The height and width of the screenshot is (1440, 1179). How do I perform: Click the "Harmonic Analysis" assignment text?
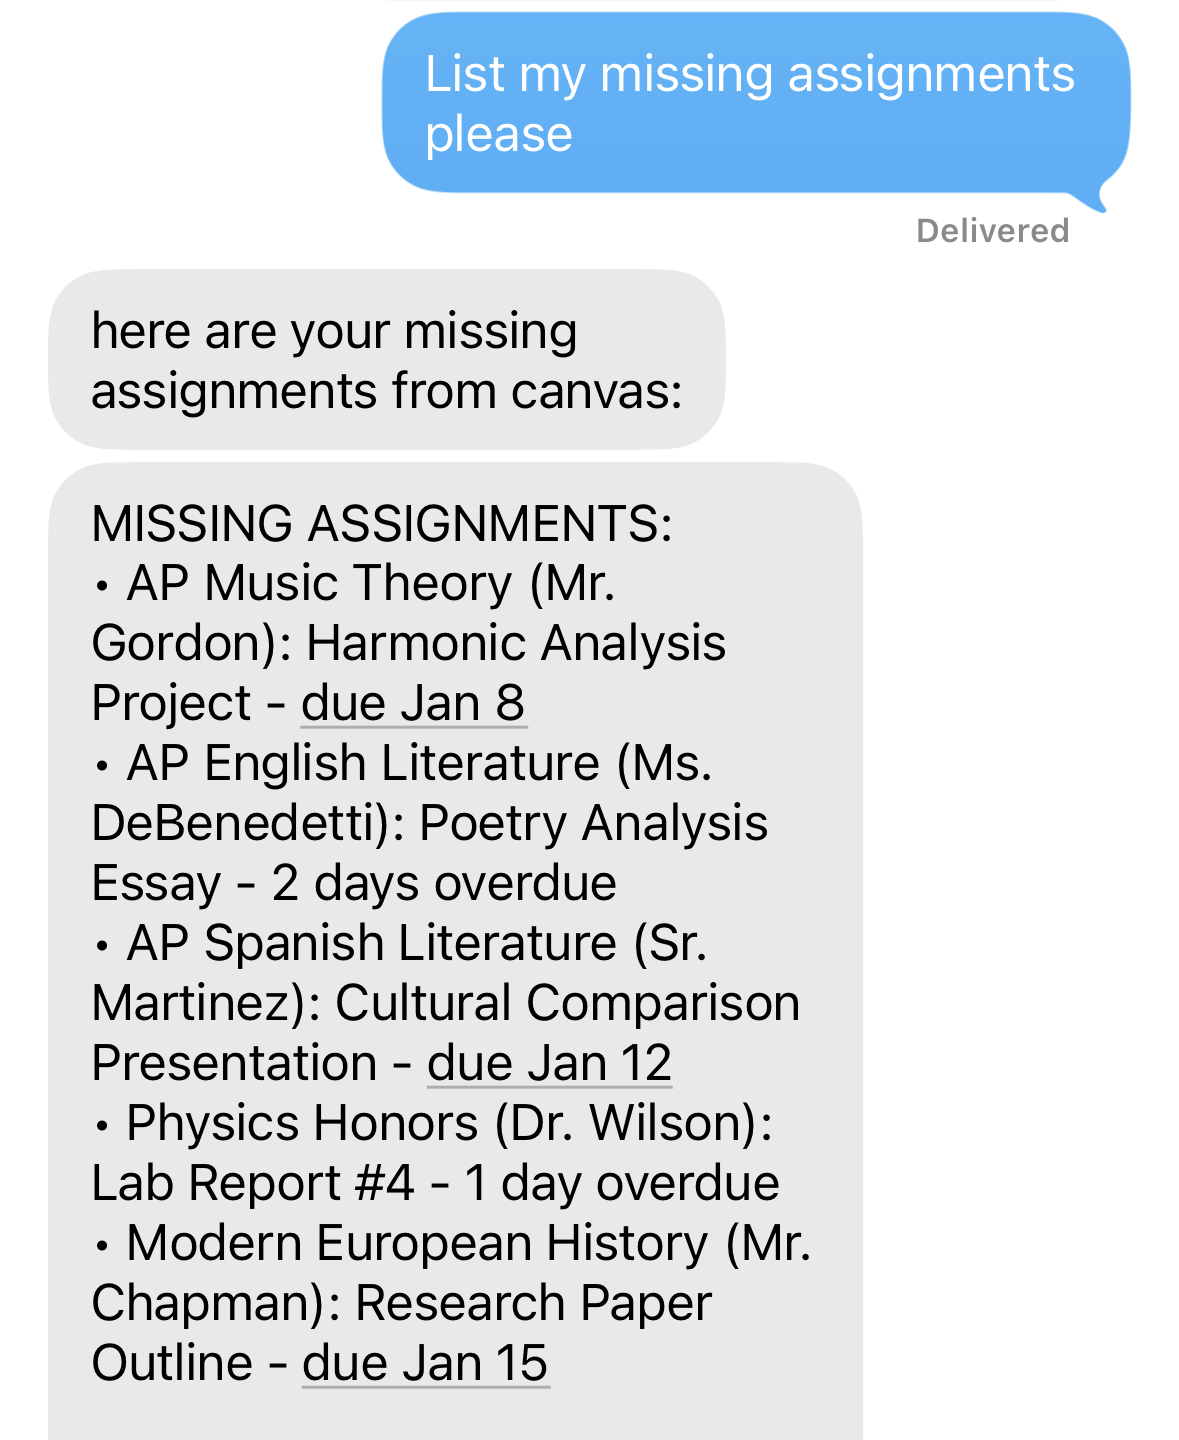click(516, 643)
